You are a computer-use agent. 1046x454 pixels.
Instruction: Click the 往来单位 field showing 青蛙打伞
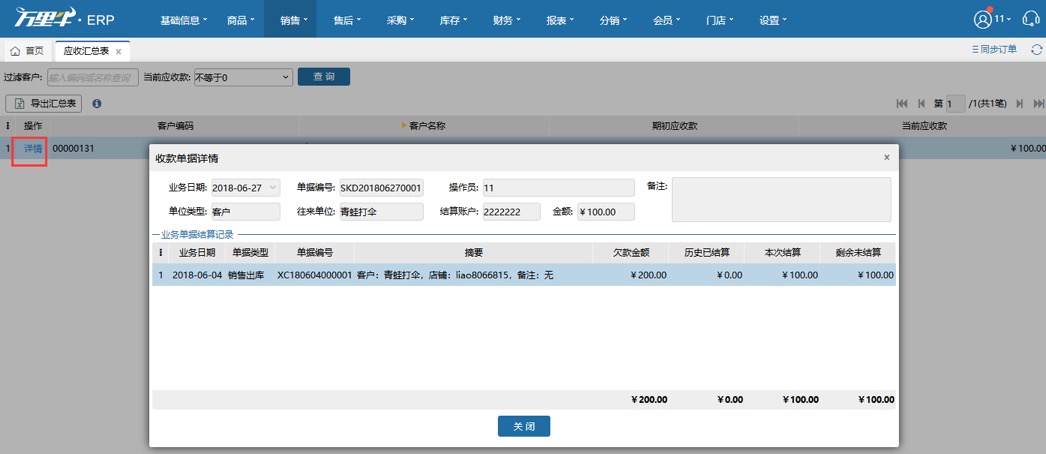[382, 212]
